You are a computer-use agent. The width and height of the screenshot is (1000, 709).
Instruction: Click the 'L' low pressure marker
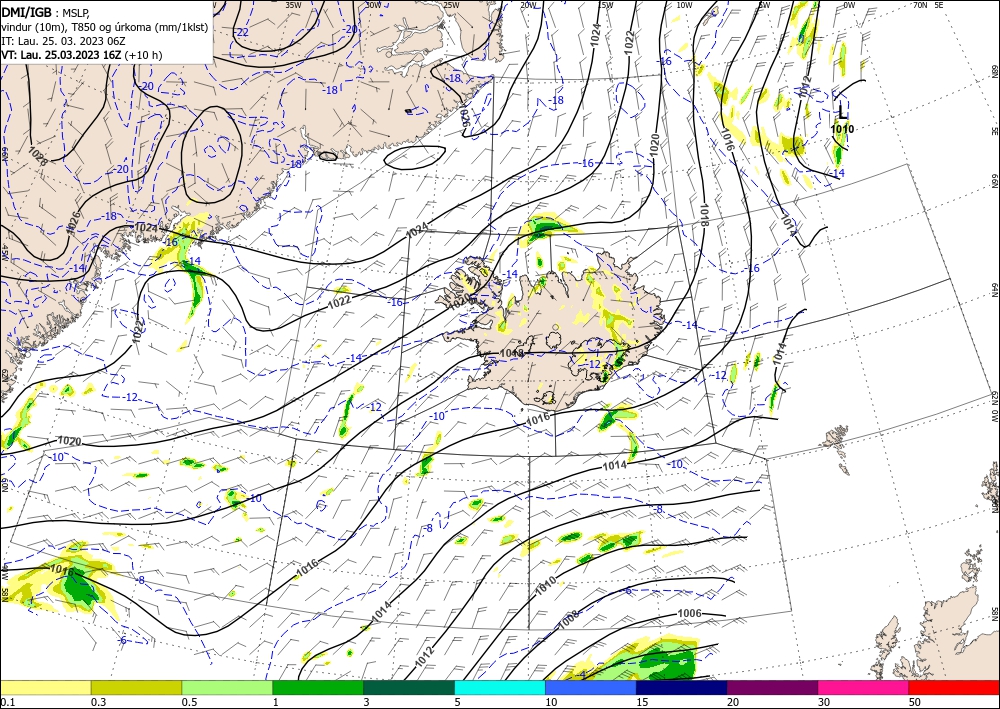(842, 112)
